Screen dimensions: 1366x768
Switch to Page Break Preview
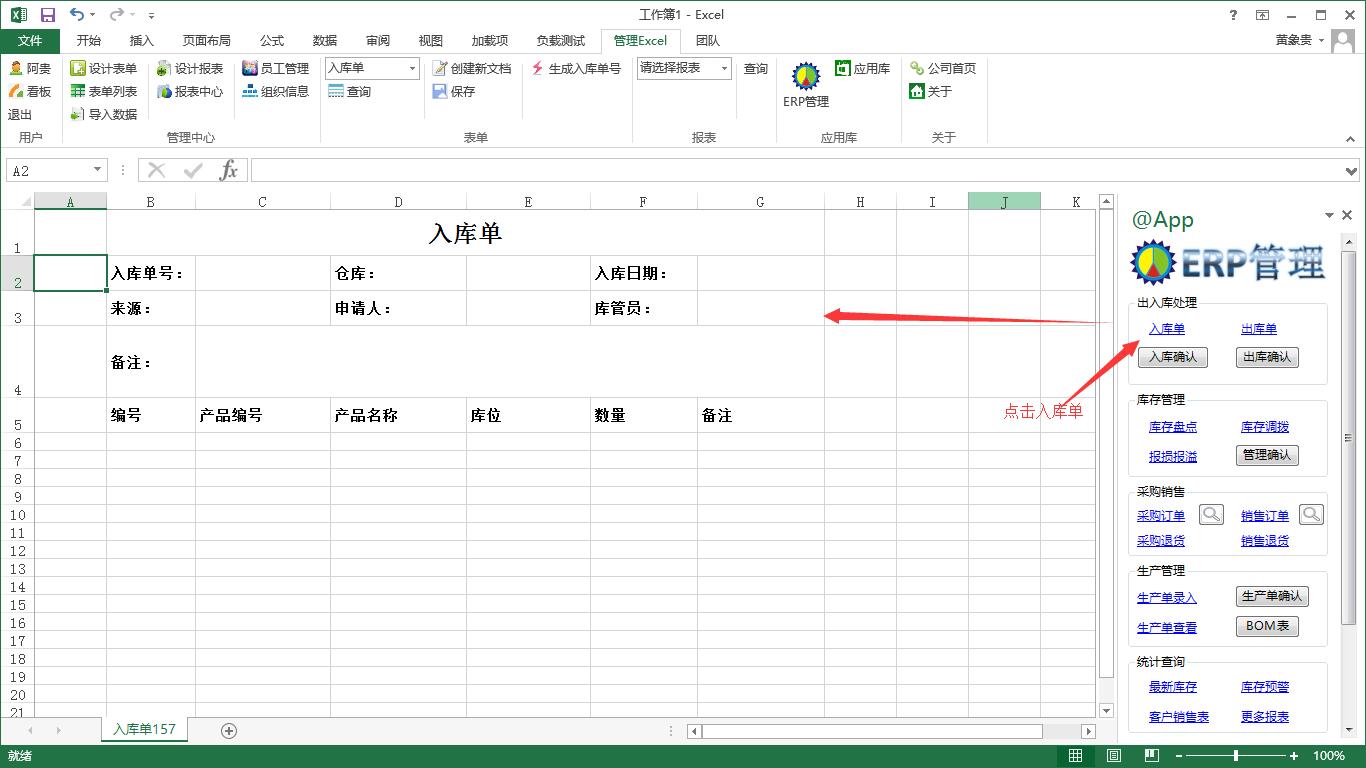(1151, 756)
